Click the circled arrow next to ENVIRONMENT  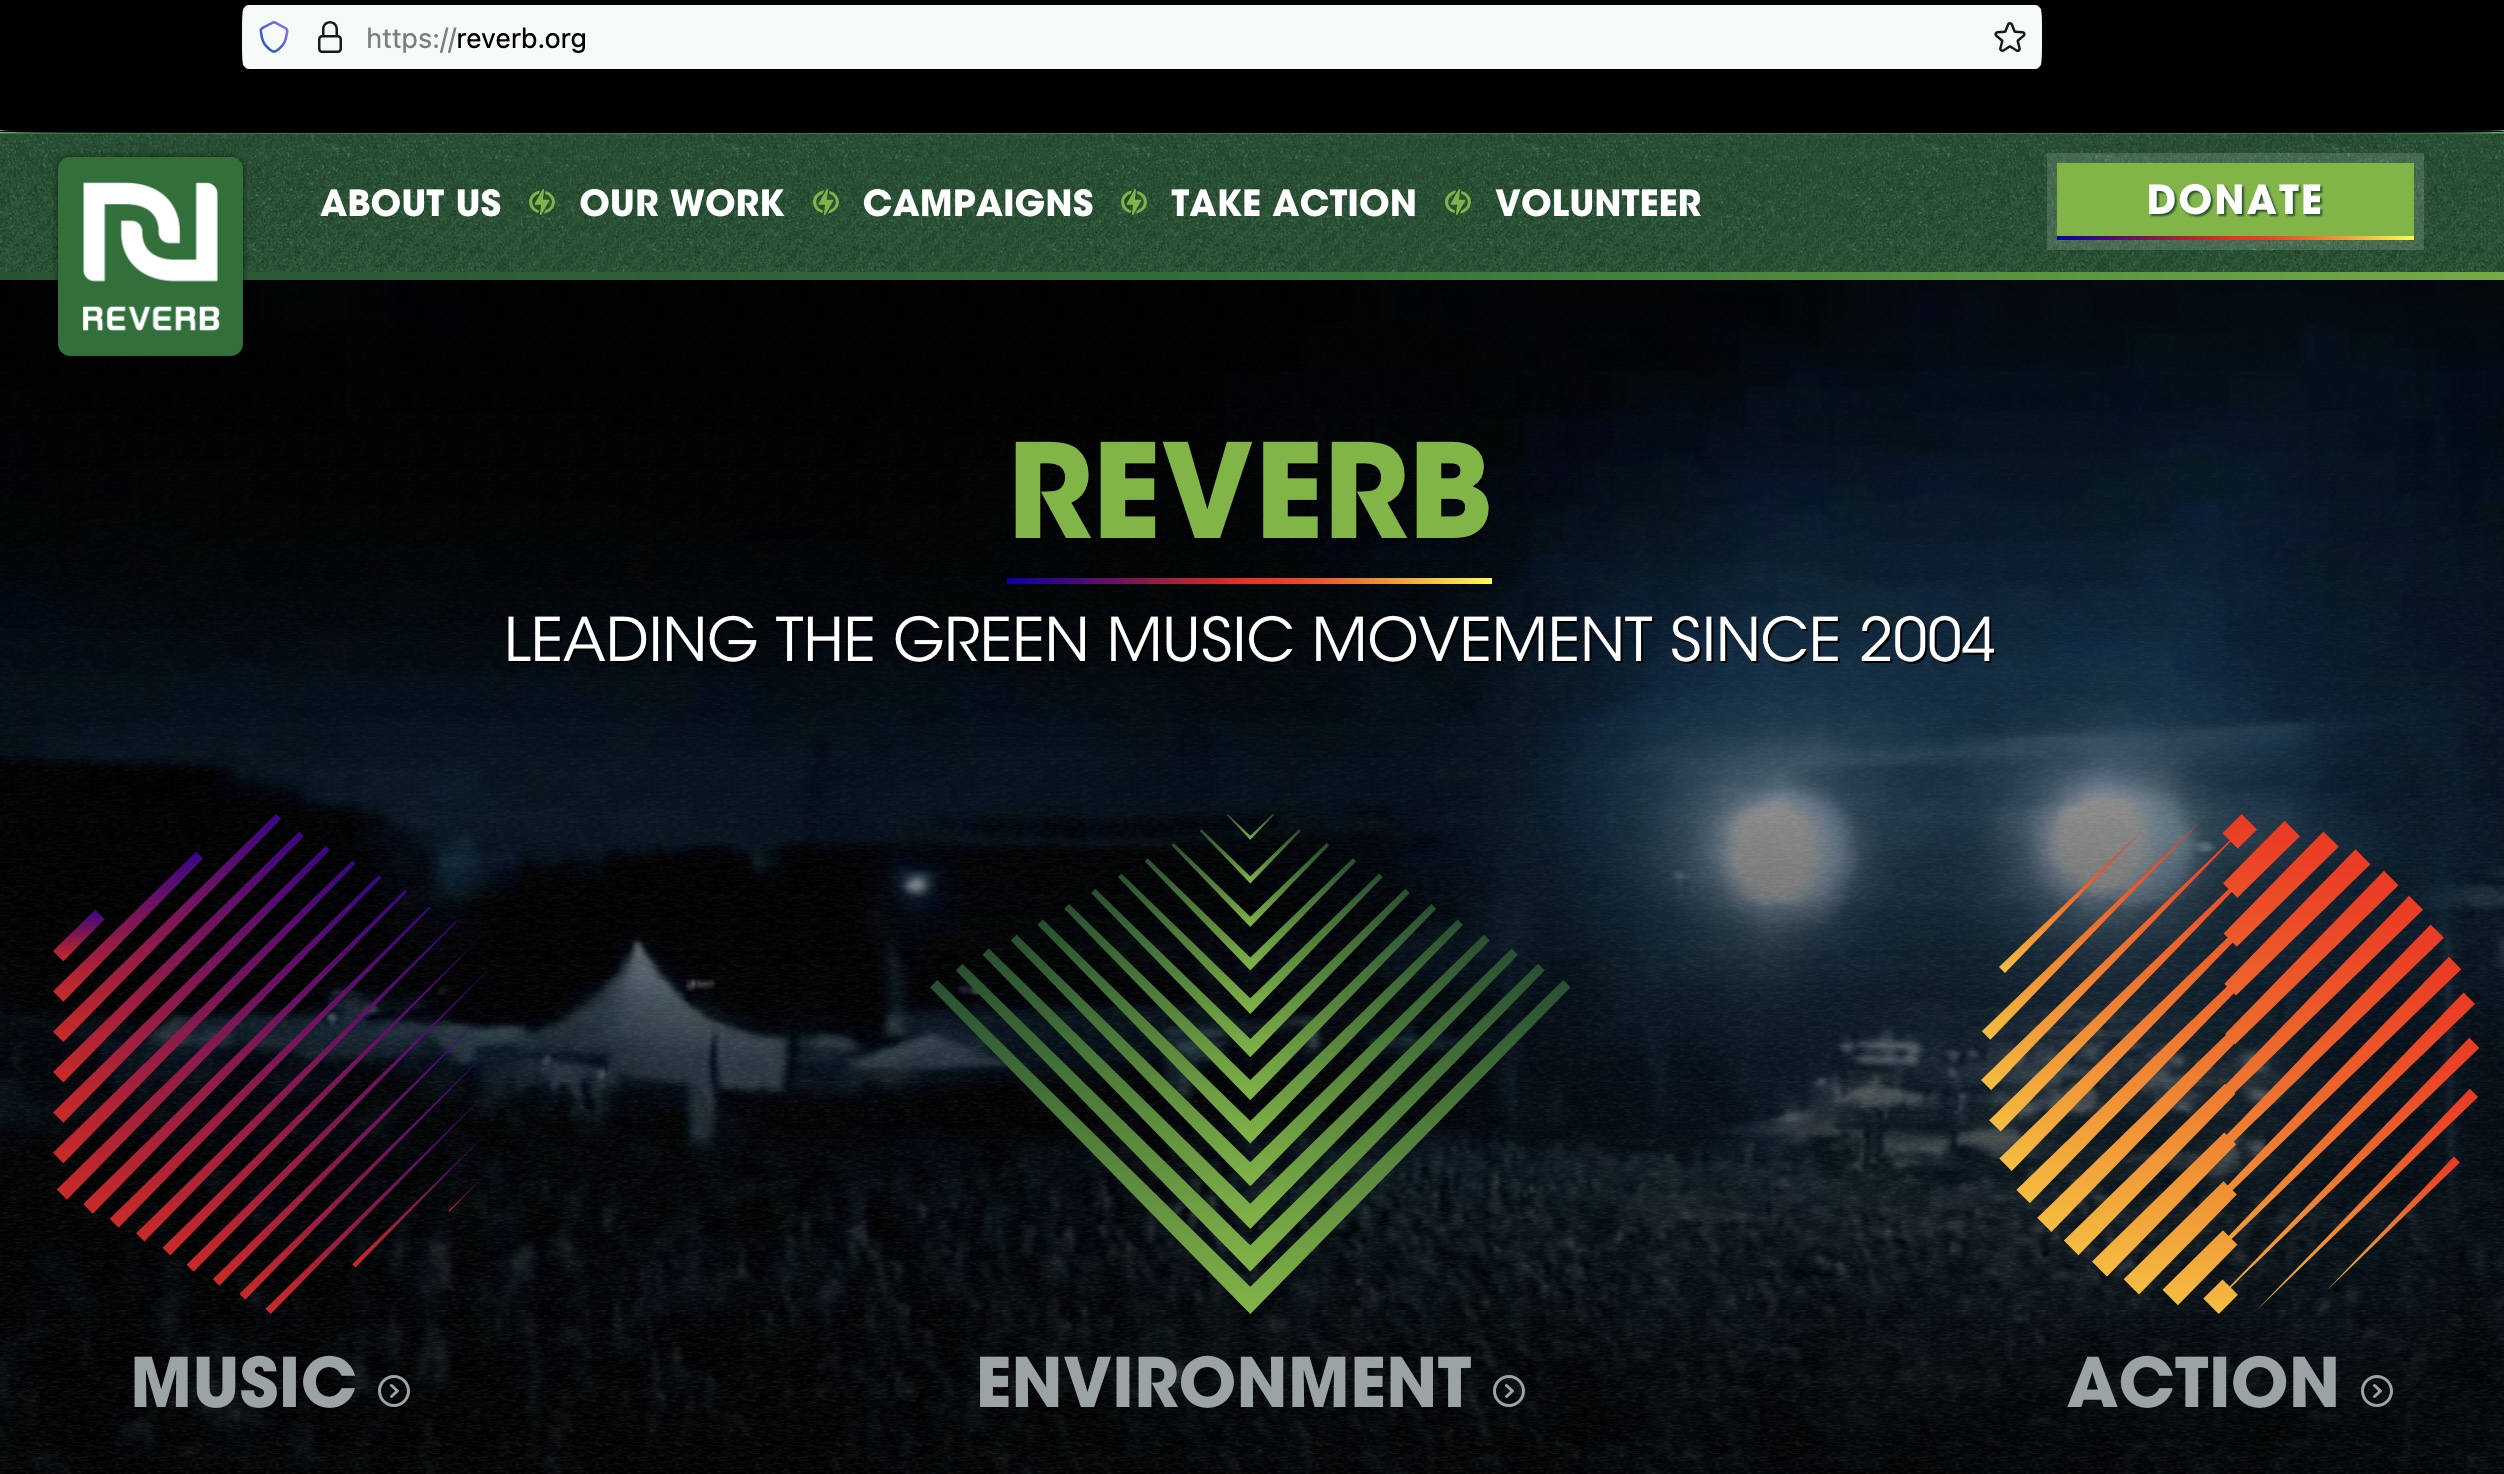(1509, 1391)
